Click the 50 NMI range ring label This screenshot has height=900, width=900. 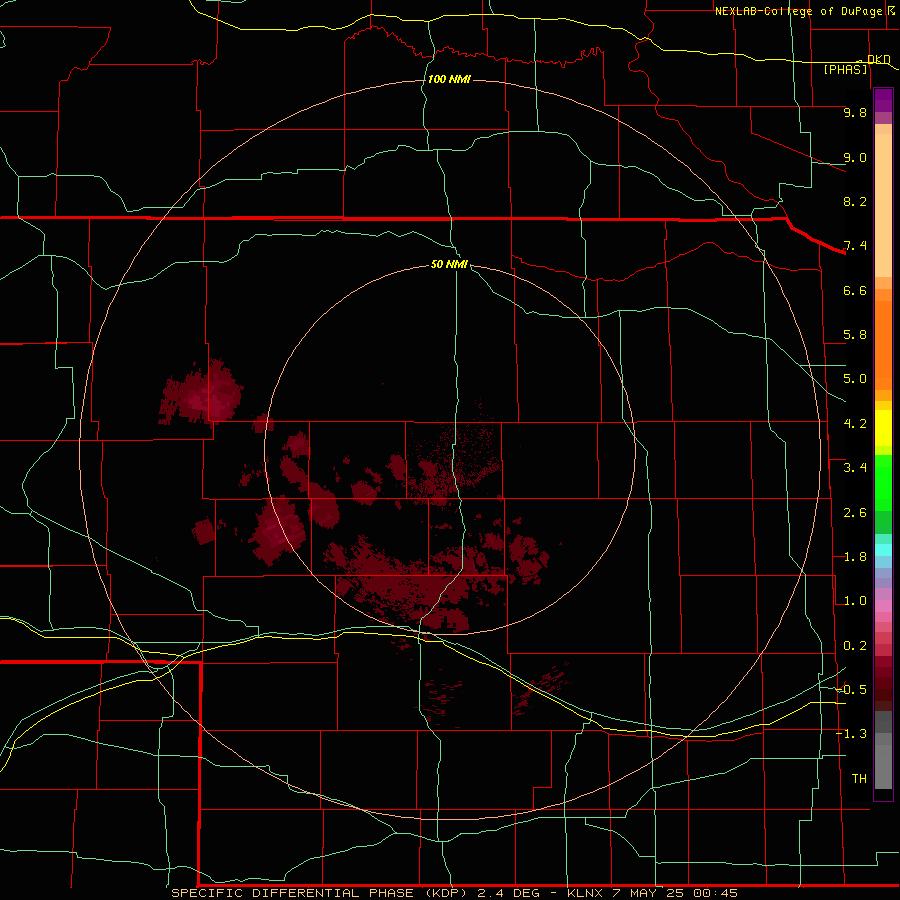point(449,264)
